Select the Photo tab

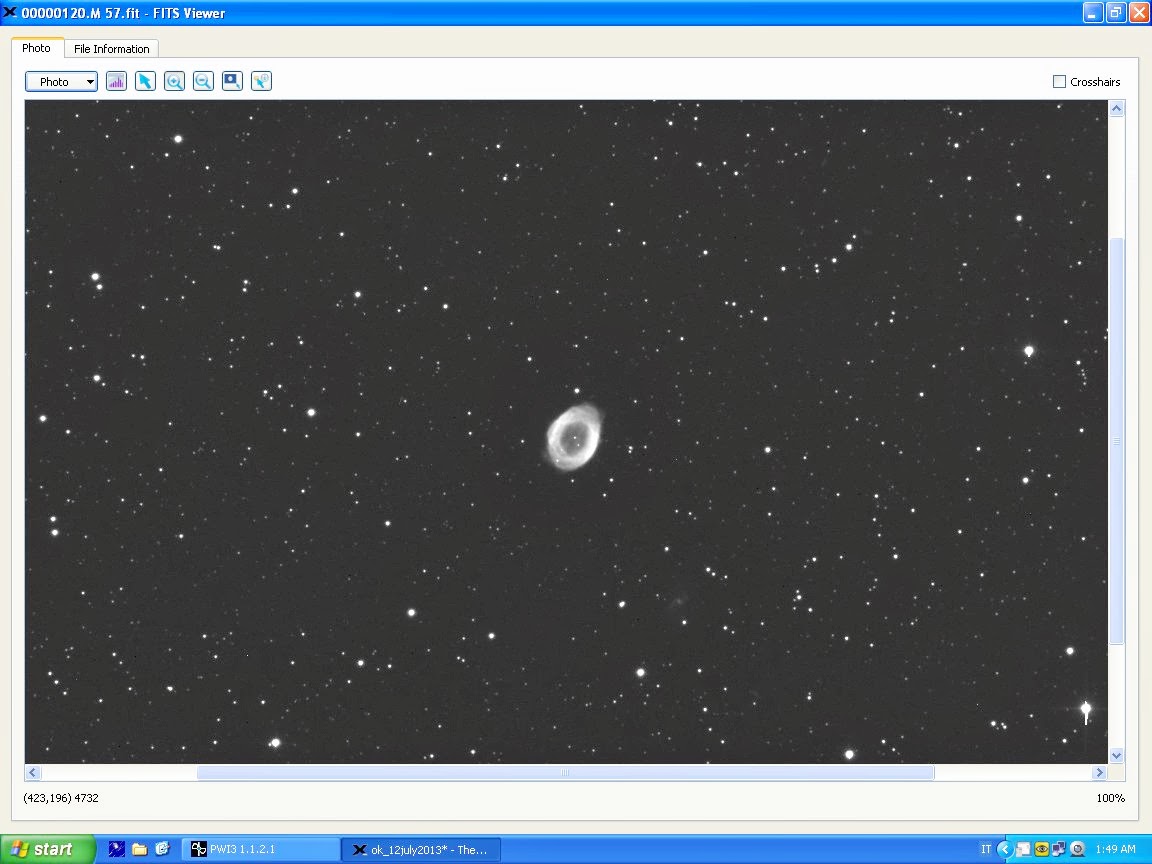tap(37, 48)
